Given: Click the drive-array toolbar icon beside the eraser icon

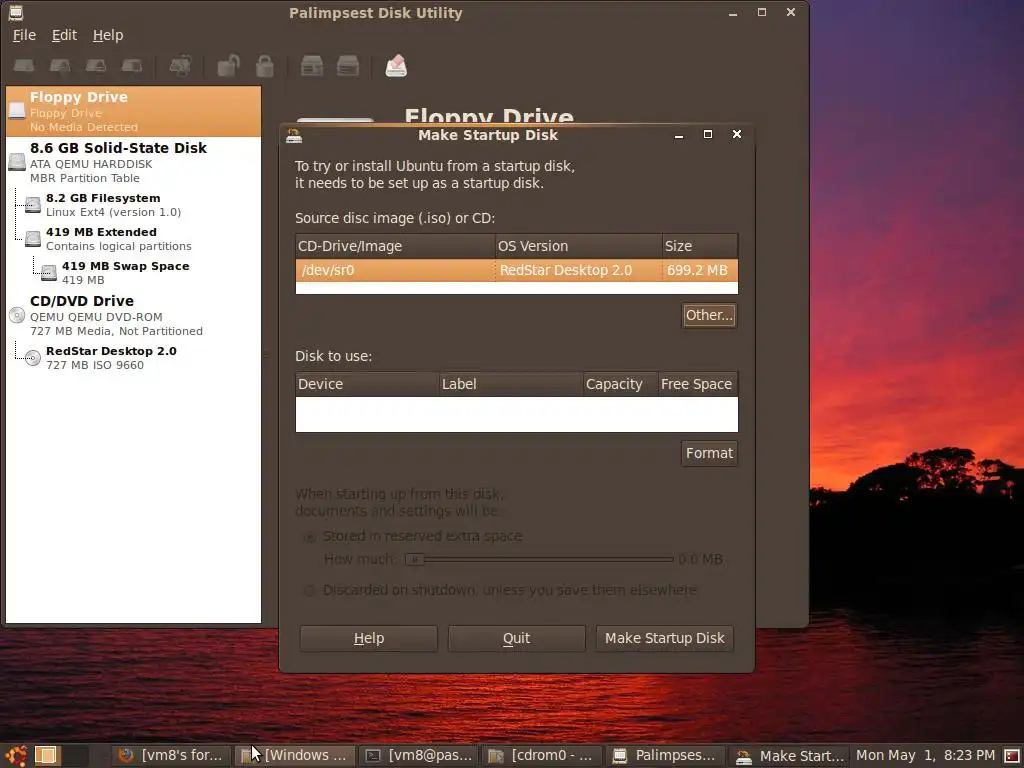Looking at the screenshot, I should pyautogui.click(x=347, y=66).
